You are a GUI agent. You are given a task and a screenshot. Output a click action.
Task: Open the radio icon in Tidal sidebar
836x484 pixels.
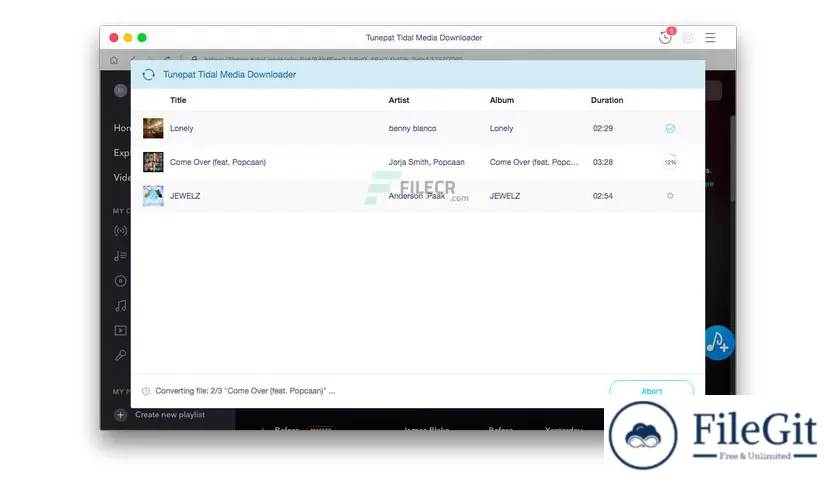click(x=120, y=231)
